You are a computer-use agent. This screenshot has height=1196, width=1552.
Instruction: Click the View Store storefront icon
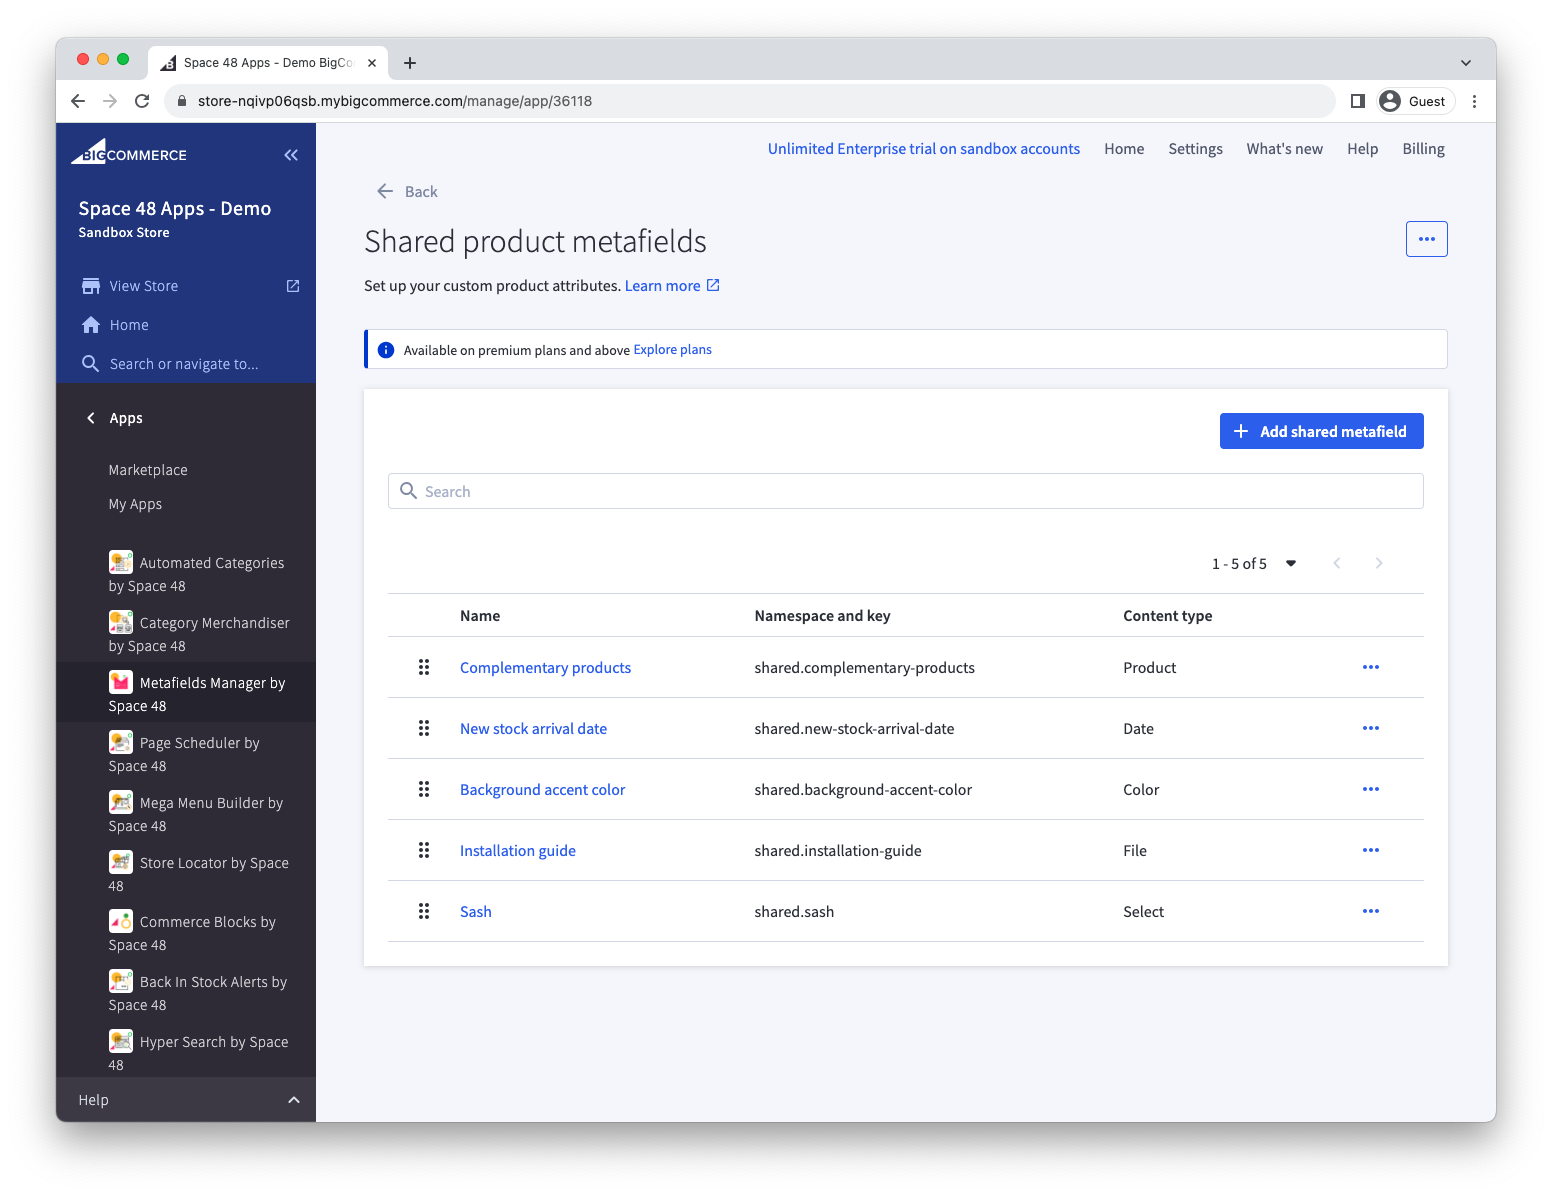pyautogui.click(x=91, y=286)
